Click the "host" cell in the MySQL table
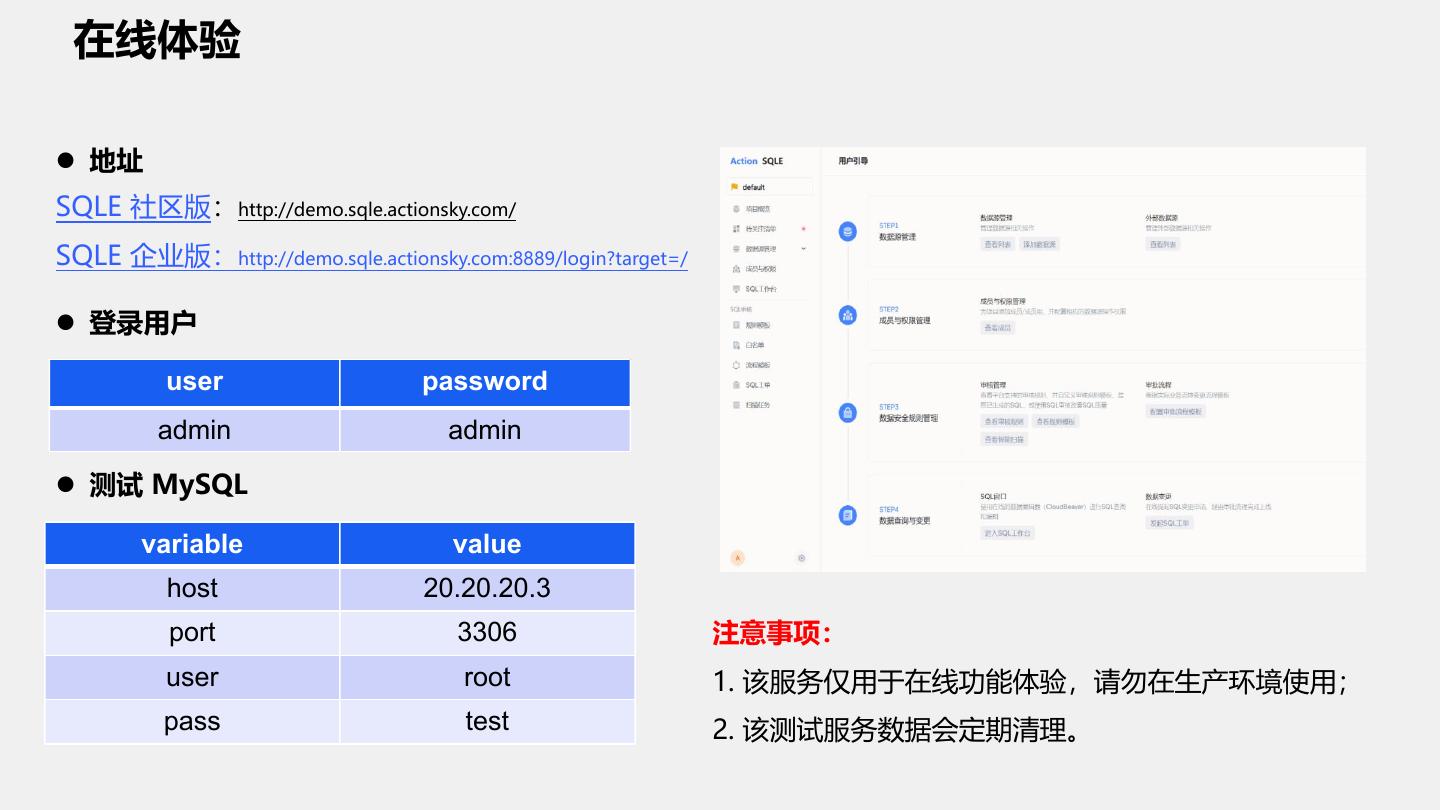The height and width of the screenshot is (810, 1440). pyautogui.click(x=192, y=588)
